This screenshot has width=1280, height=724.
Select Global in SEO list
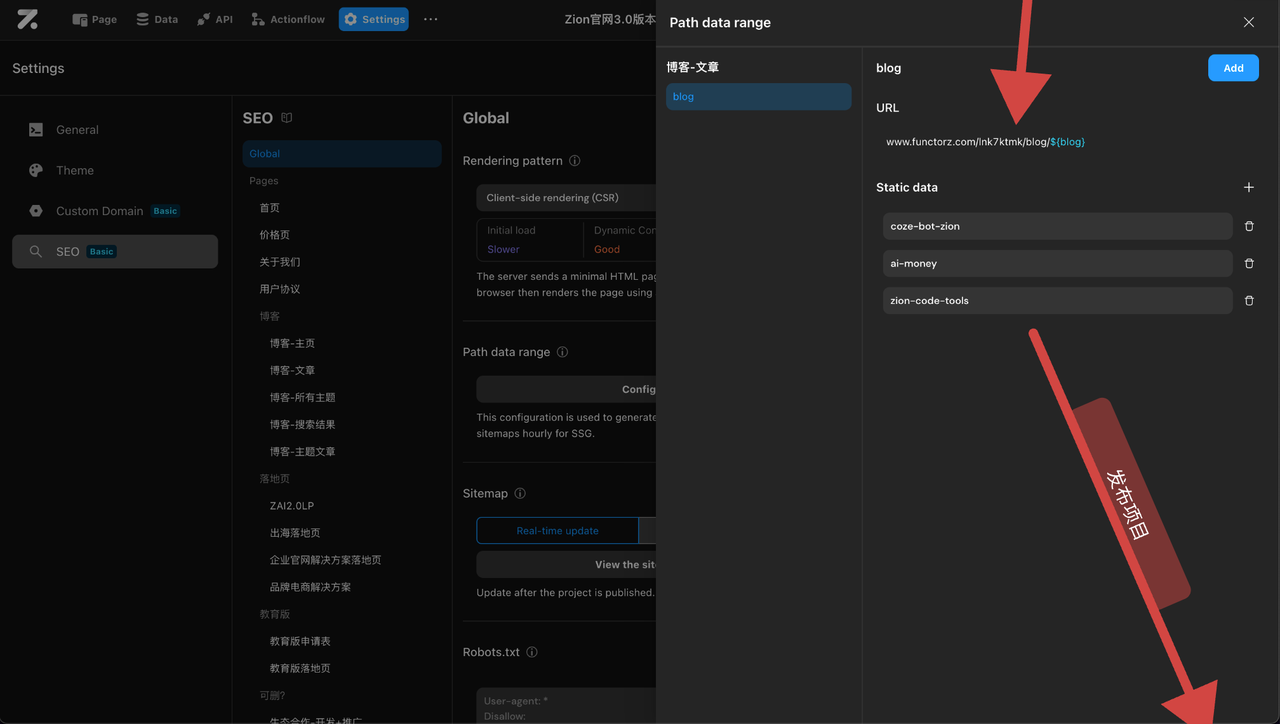(342, 154)
